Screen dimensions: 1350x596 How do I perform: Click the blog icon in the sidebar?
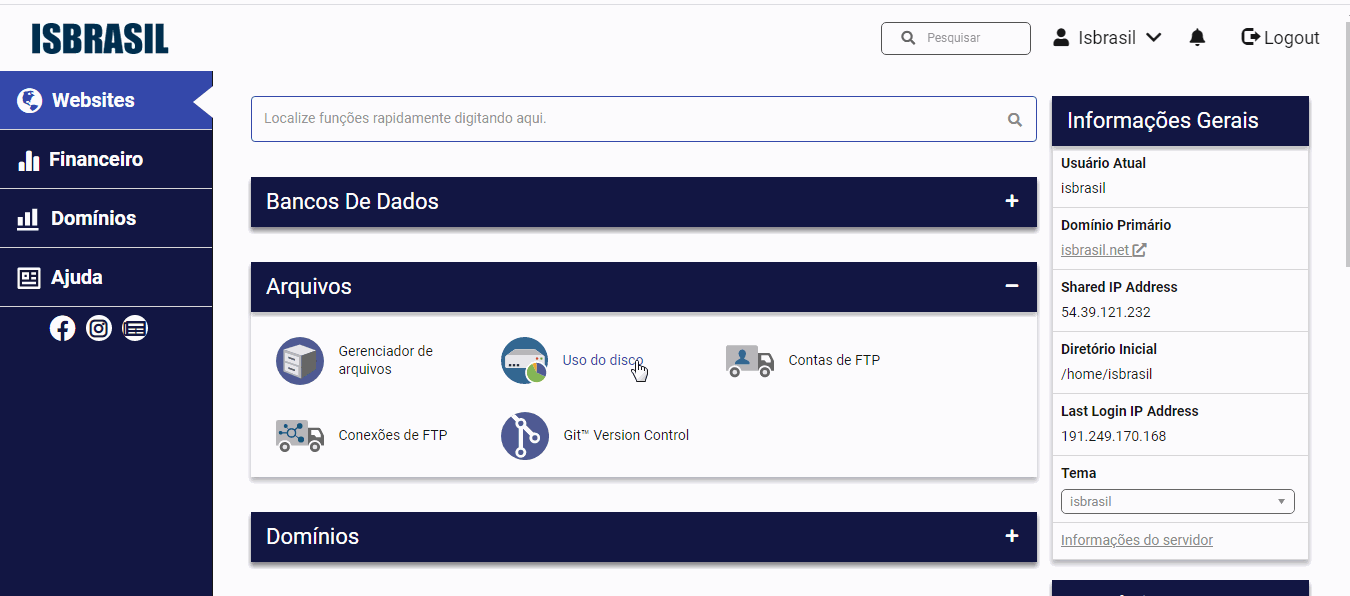(x=135, y=328)
